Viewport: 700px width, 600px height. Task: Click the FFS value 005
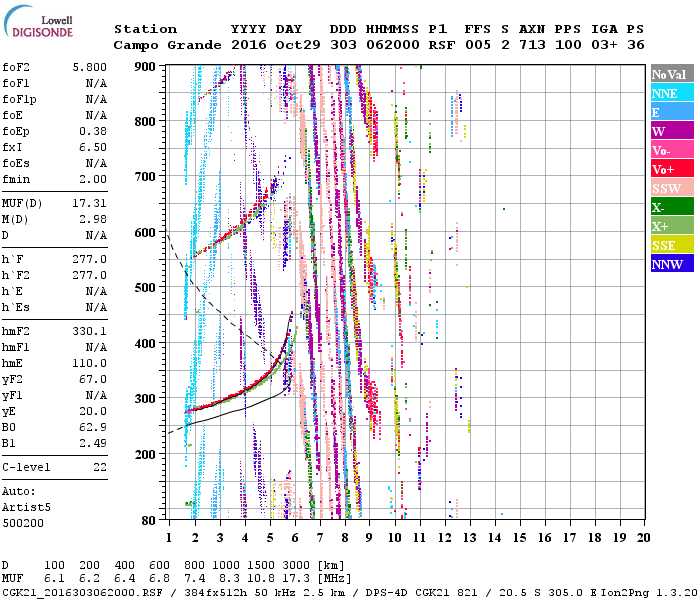[478, 45]
